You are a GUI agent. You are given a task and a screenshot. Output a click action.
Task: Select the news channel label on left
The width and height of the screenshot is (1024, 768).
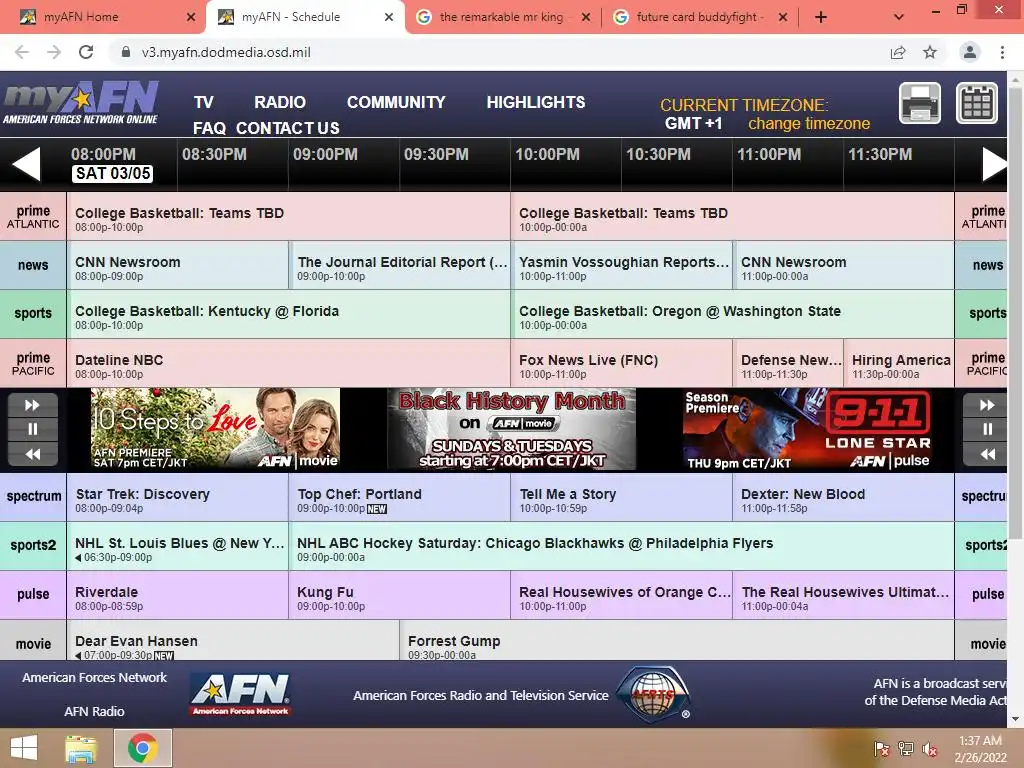[x=33, y=265]
